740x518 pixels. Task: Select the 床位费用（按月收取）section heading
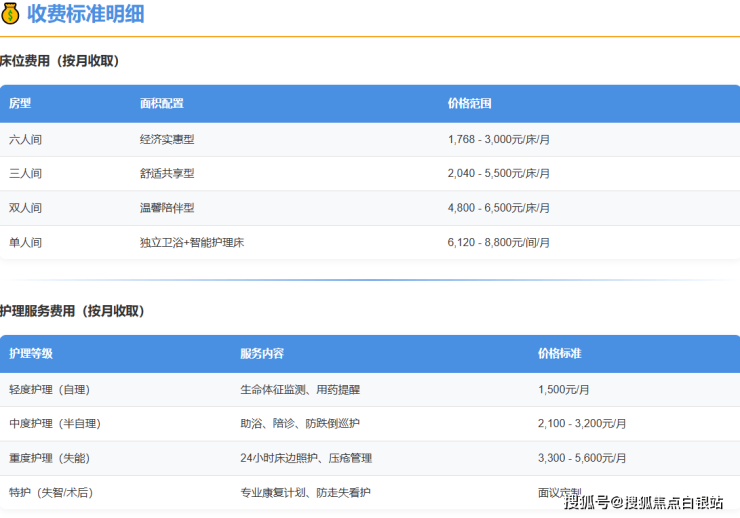click(59, 61)
